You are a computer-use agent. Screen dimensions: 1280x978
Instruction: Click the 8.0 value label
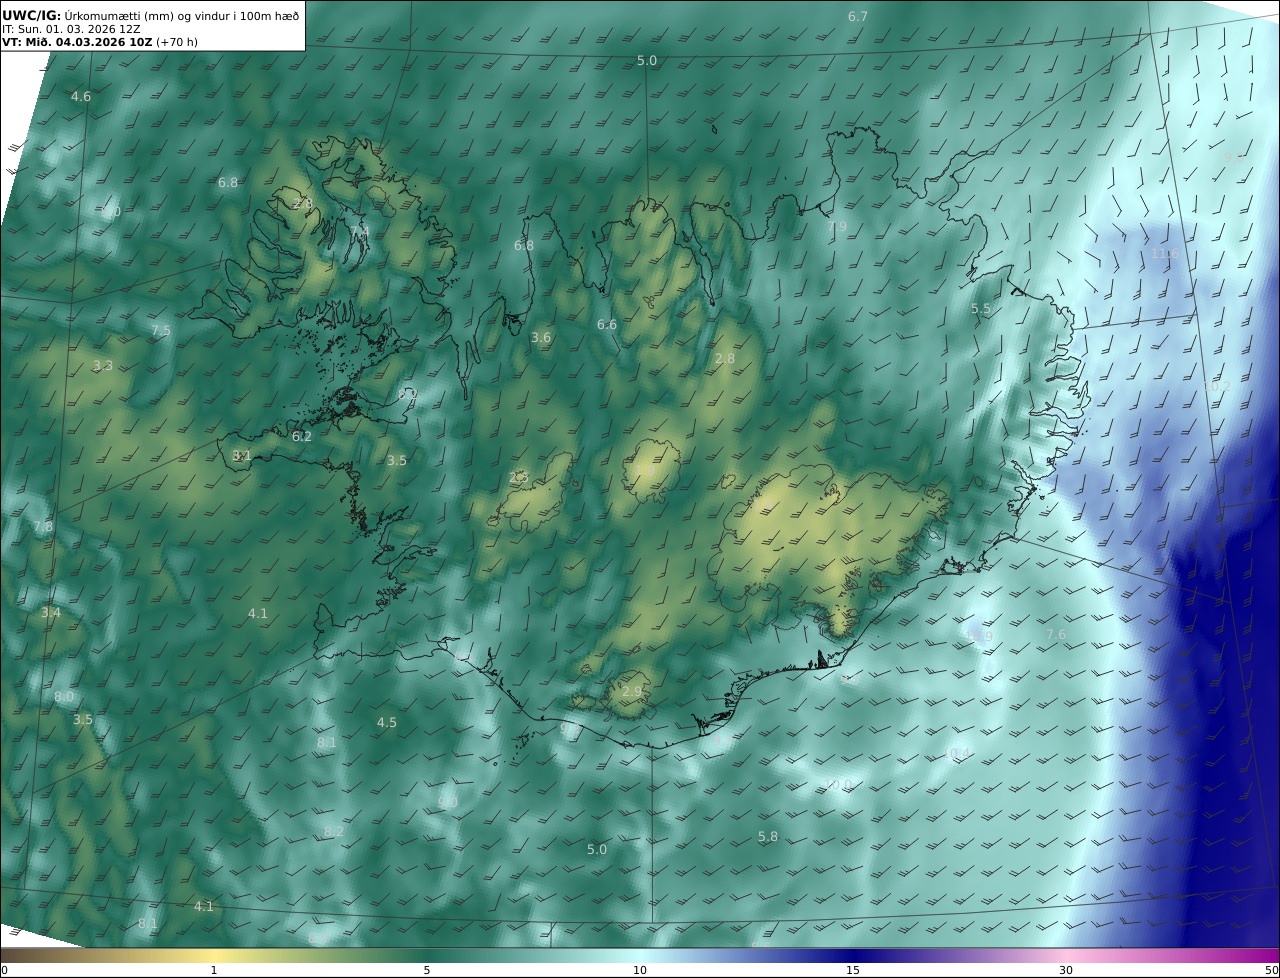click(64, 697)
